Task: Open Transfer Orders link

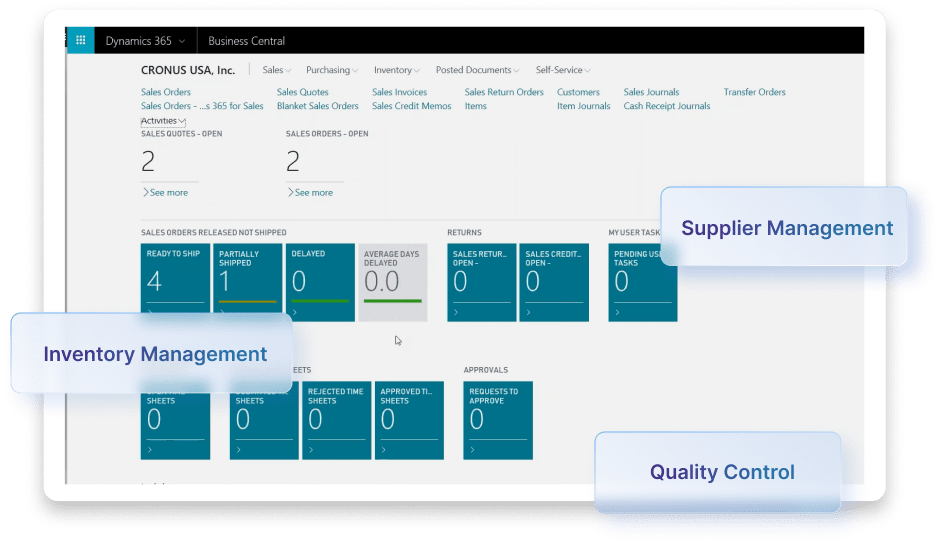Action: point(754,92)
